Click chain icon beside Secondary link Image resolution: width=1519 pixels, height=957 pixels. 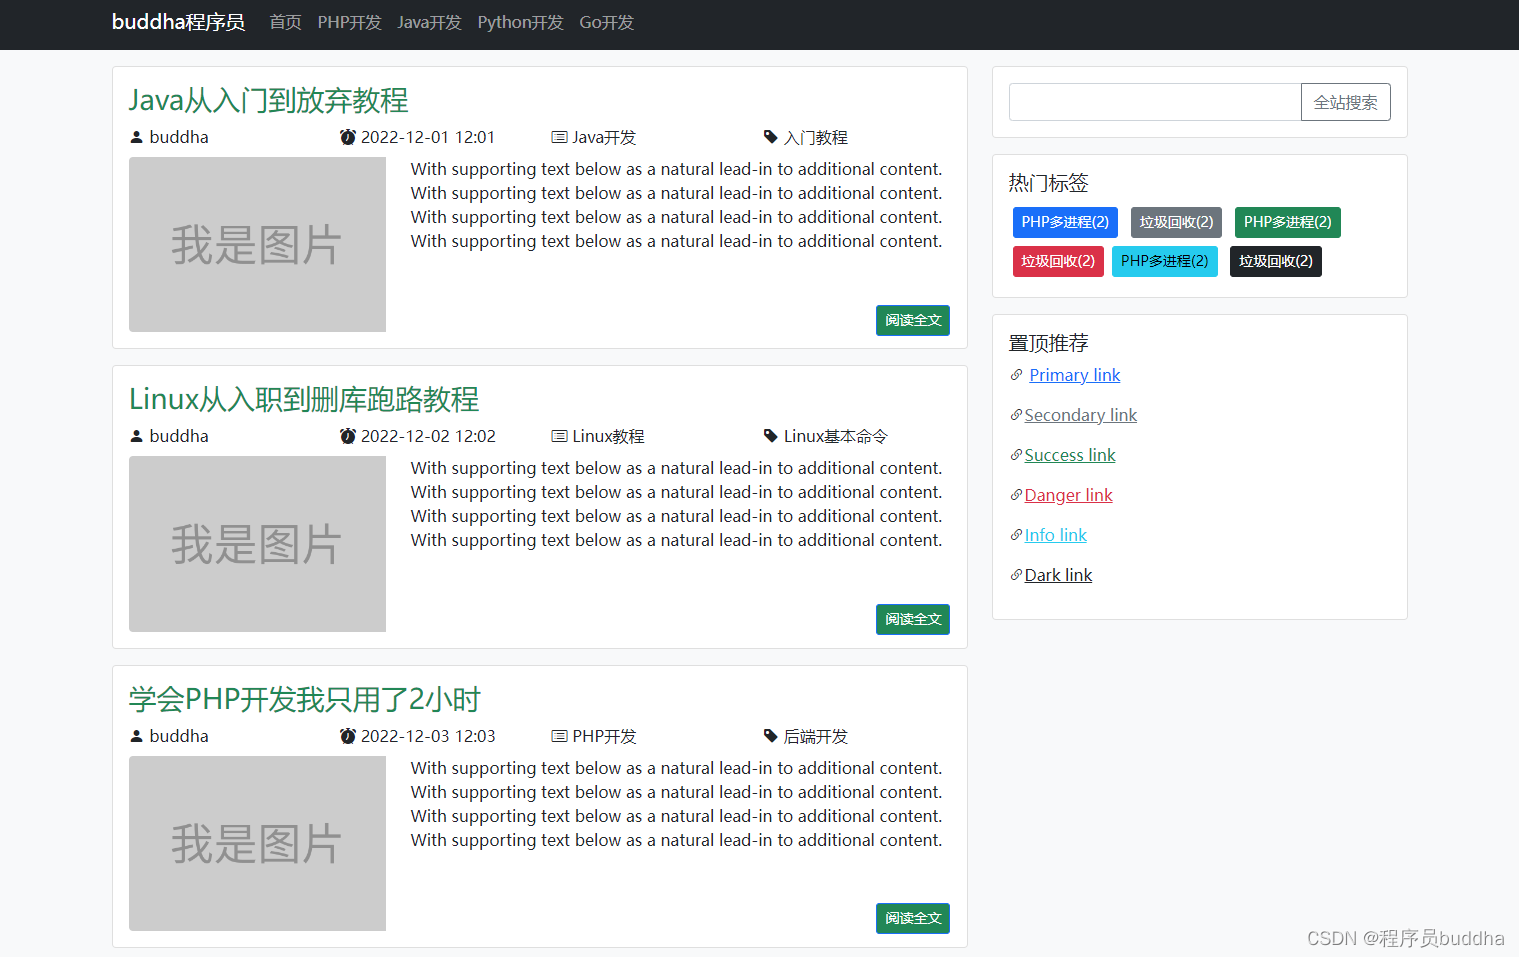pyautogui.click(x=1016, y=415)
